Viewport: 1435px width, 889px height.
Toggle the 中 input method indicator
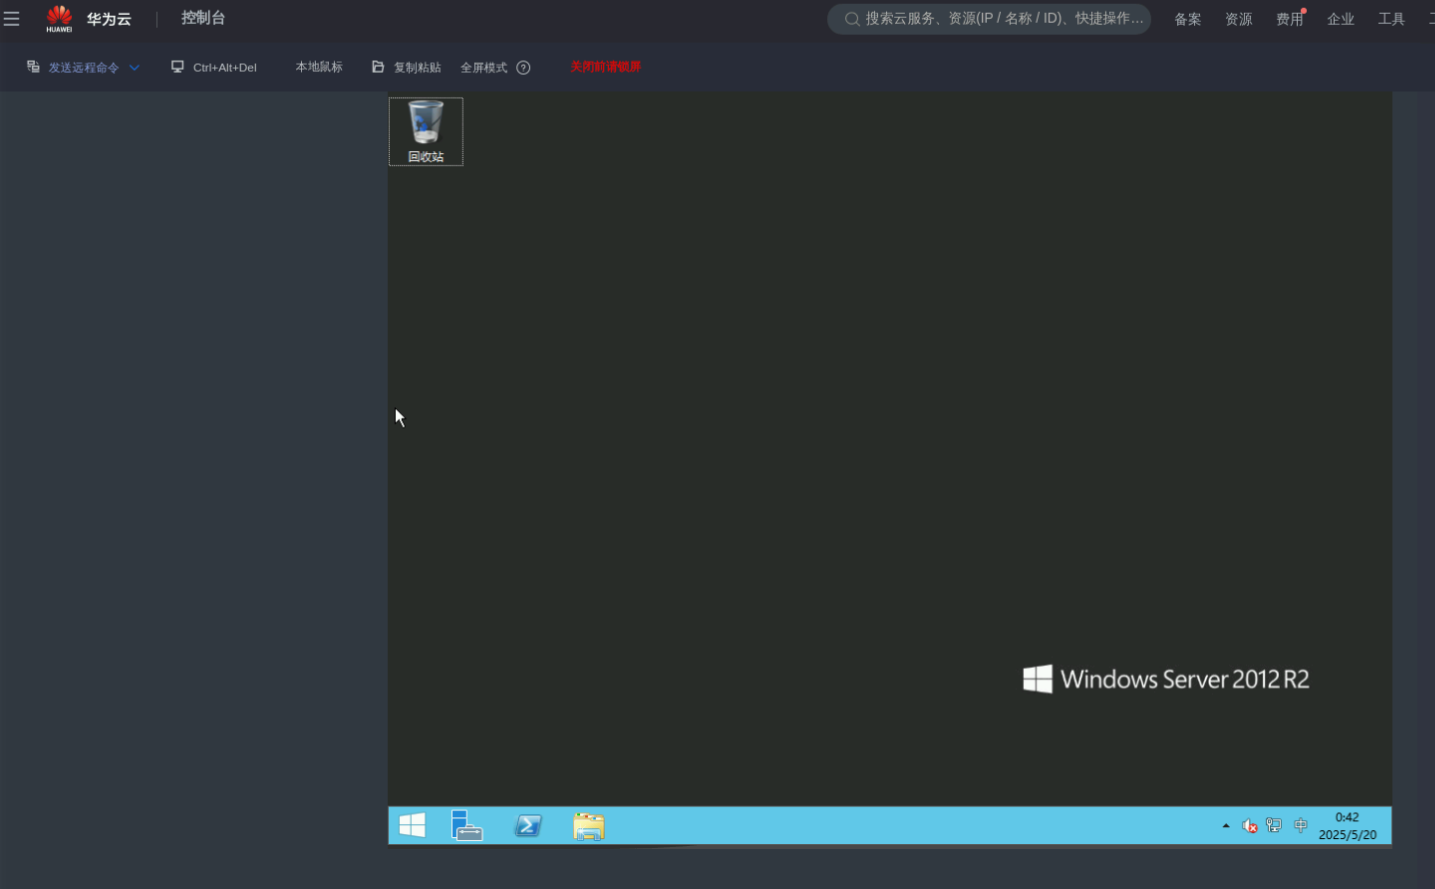[1300, 826]
